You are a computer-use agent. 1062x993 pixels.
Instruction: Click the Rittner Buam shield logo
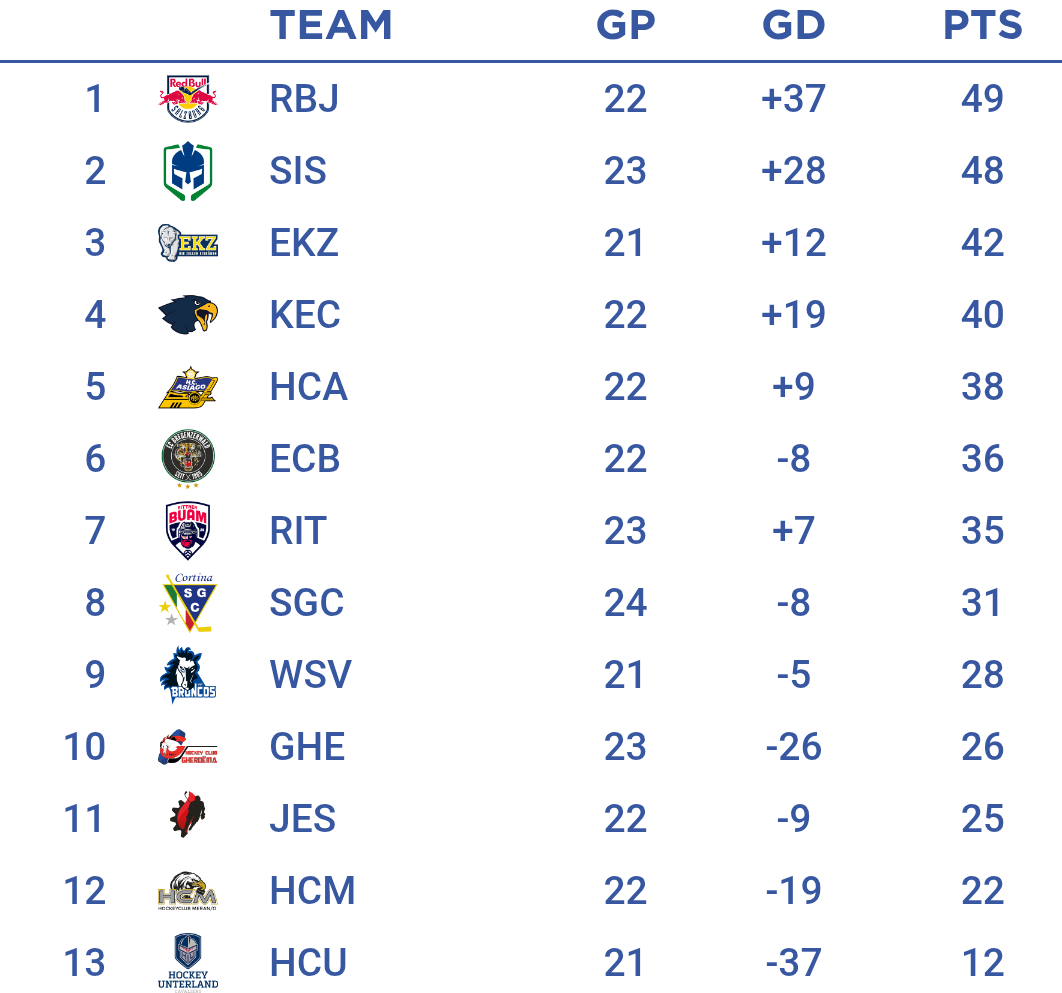point(188,530)
